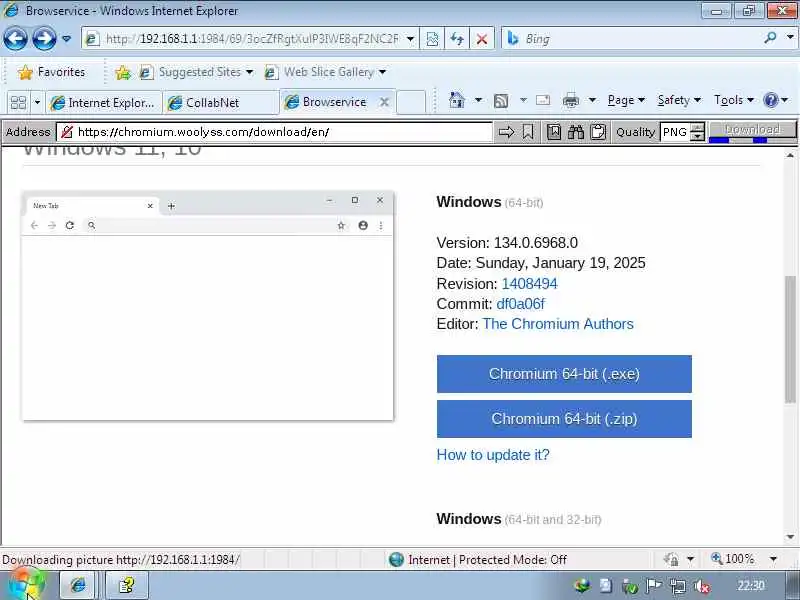
Task: Click the Print icon
Action: [x=571, y=101]
